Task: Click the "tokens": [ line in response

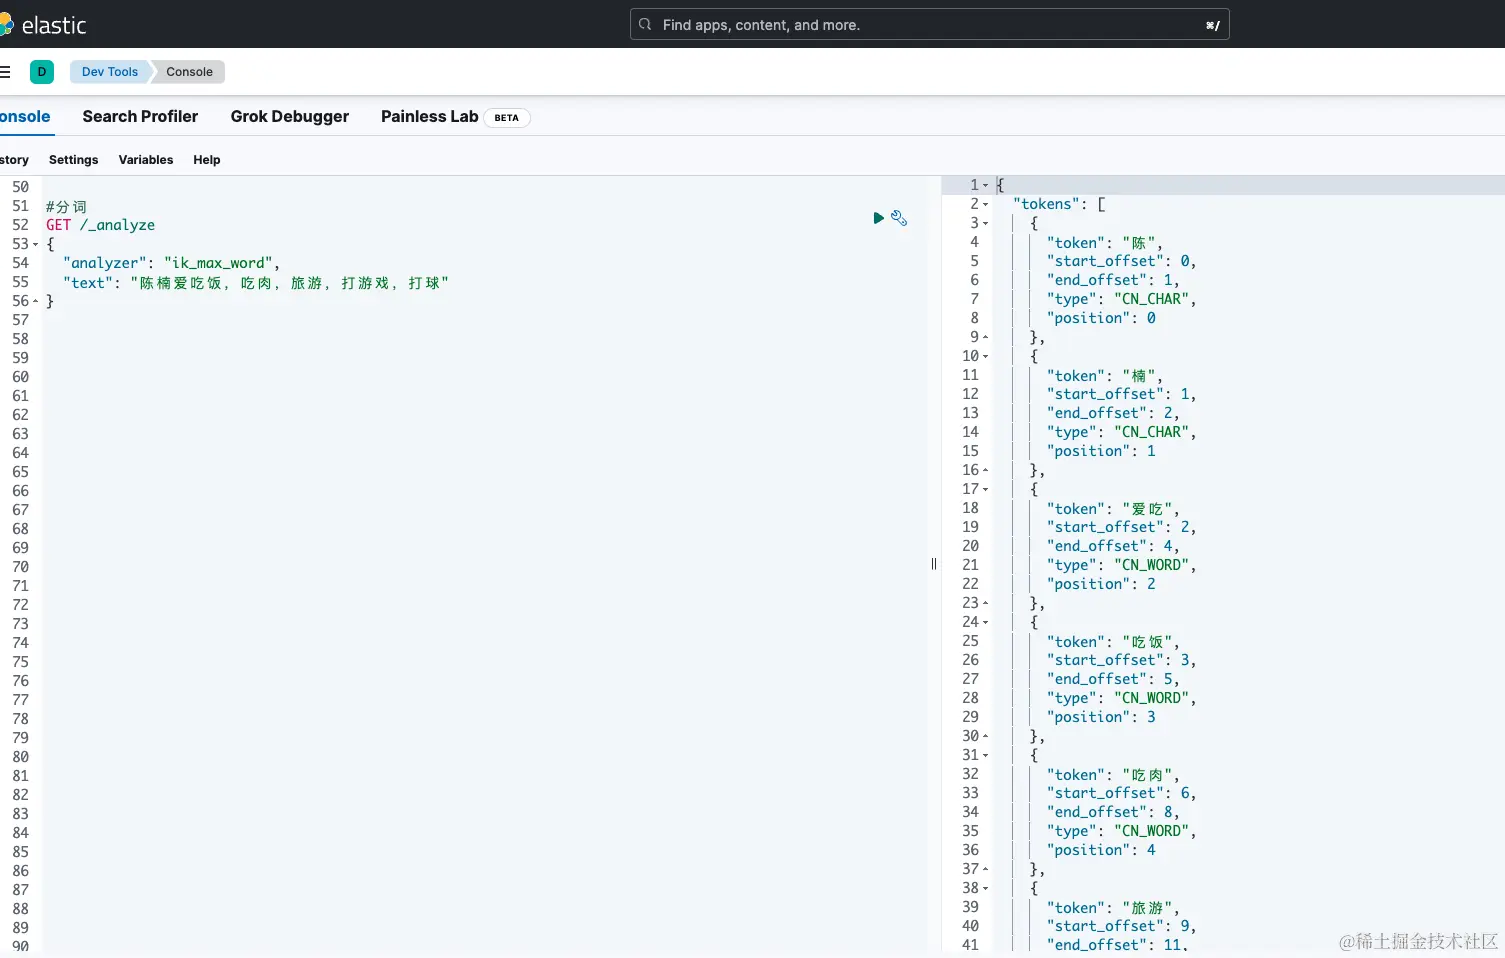Action: (x=1059, y=204)
